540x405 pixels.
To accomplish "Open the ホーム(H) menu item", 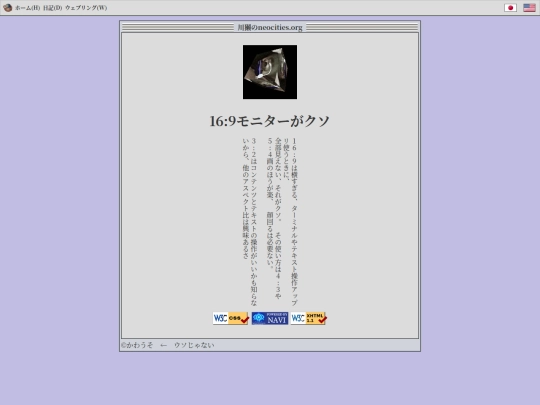I will [28, 8].
